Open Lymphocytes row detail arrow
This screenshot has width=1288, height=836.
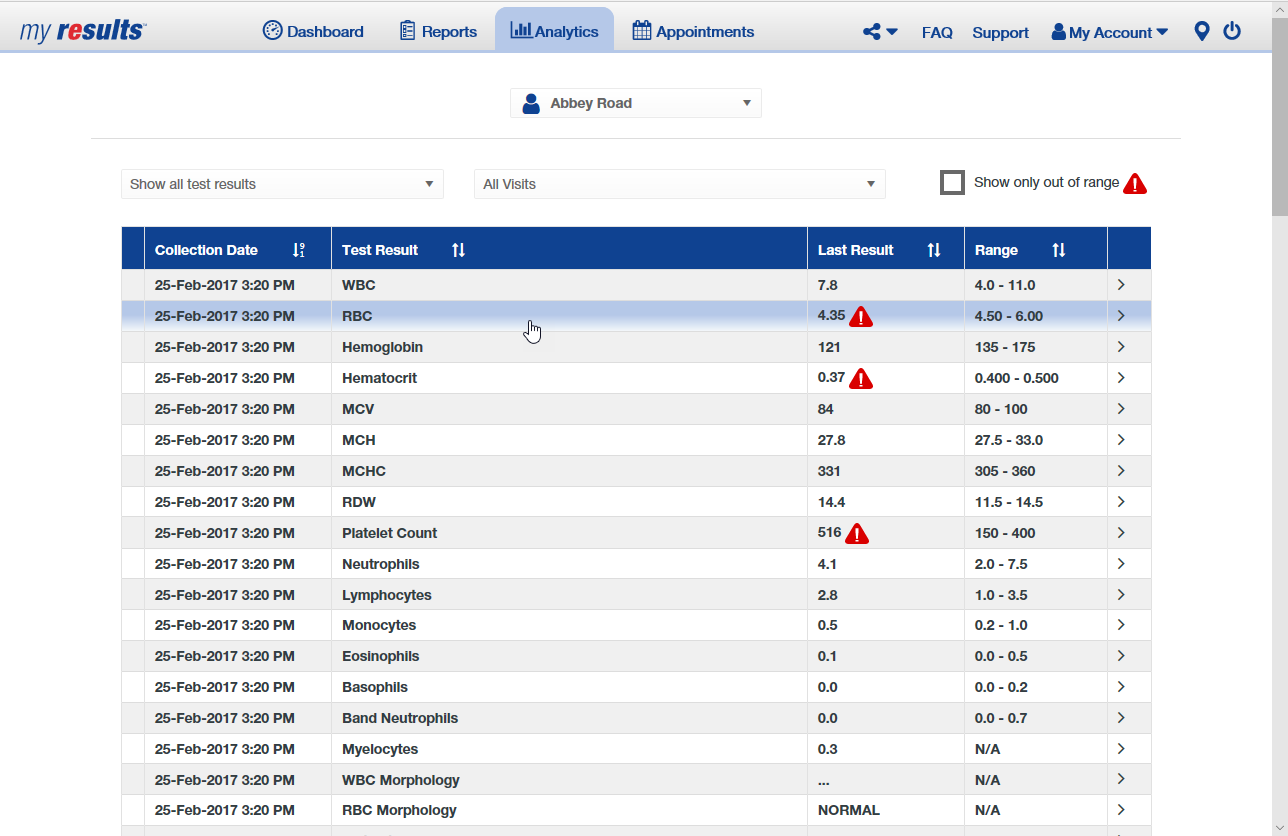click(1121, 595)
